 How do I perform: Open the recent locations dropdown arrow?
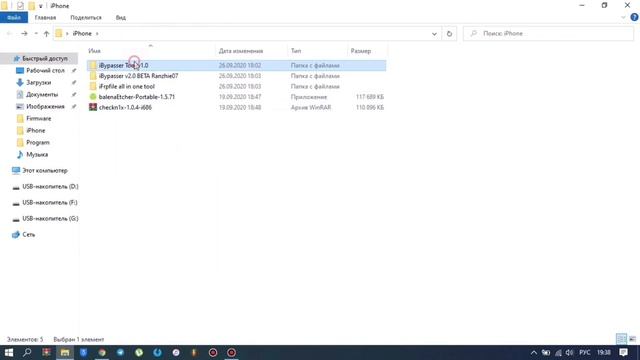pyautogui.click(x=36, y=33)
